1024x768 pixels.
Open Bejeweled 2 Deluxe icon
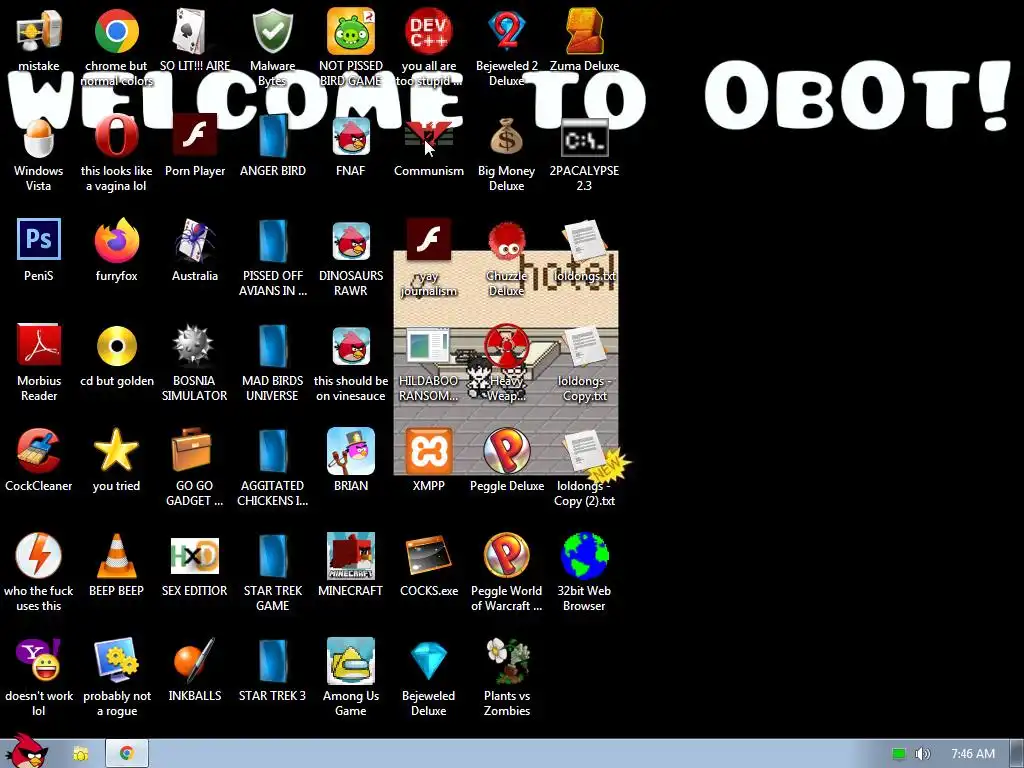(507, 31)
